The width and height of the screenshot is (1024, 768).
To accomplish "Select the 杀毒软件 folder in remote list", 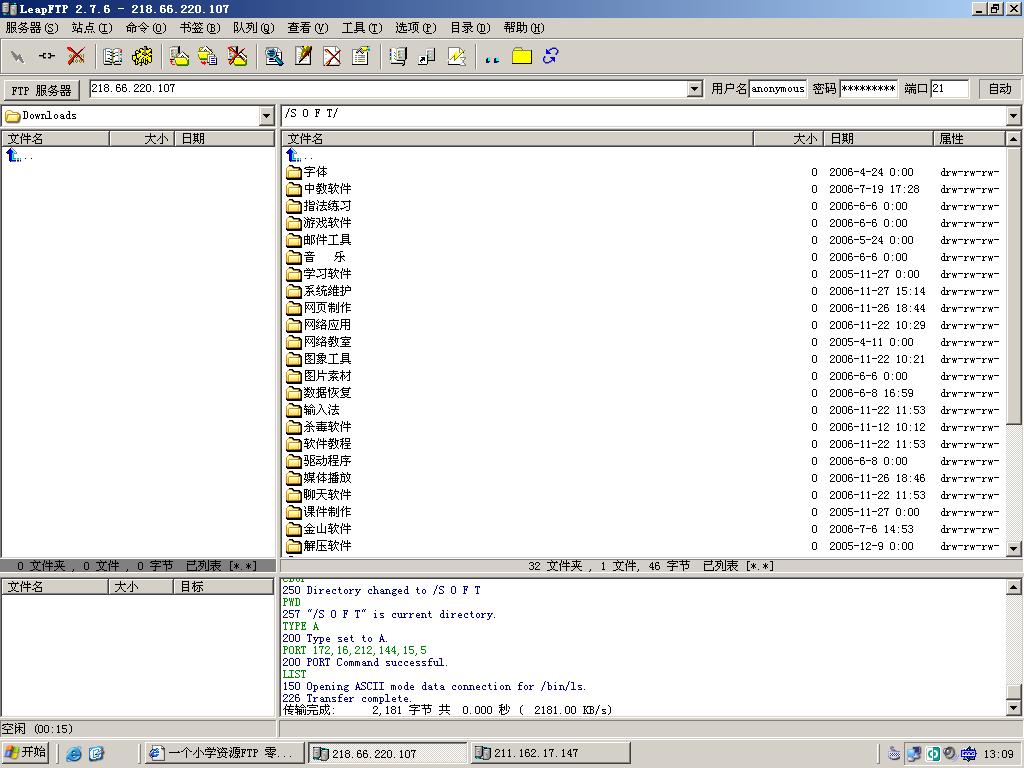I will [327, 427].
